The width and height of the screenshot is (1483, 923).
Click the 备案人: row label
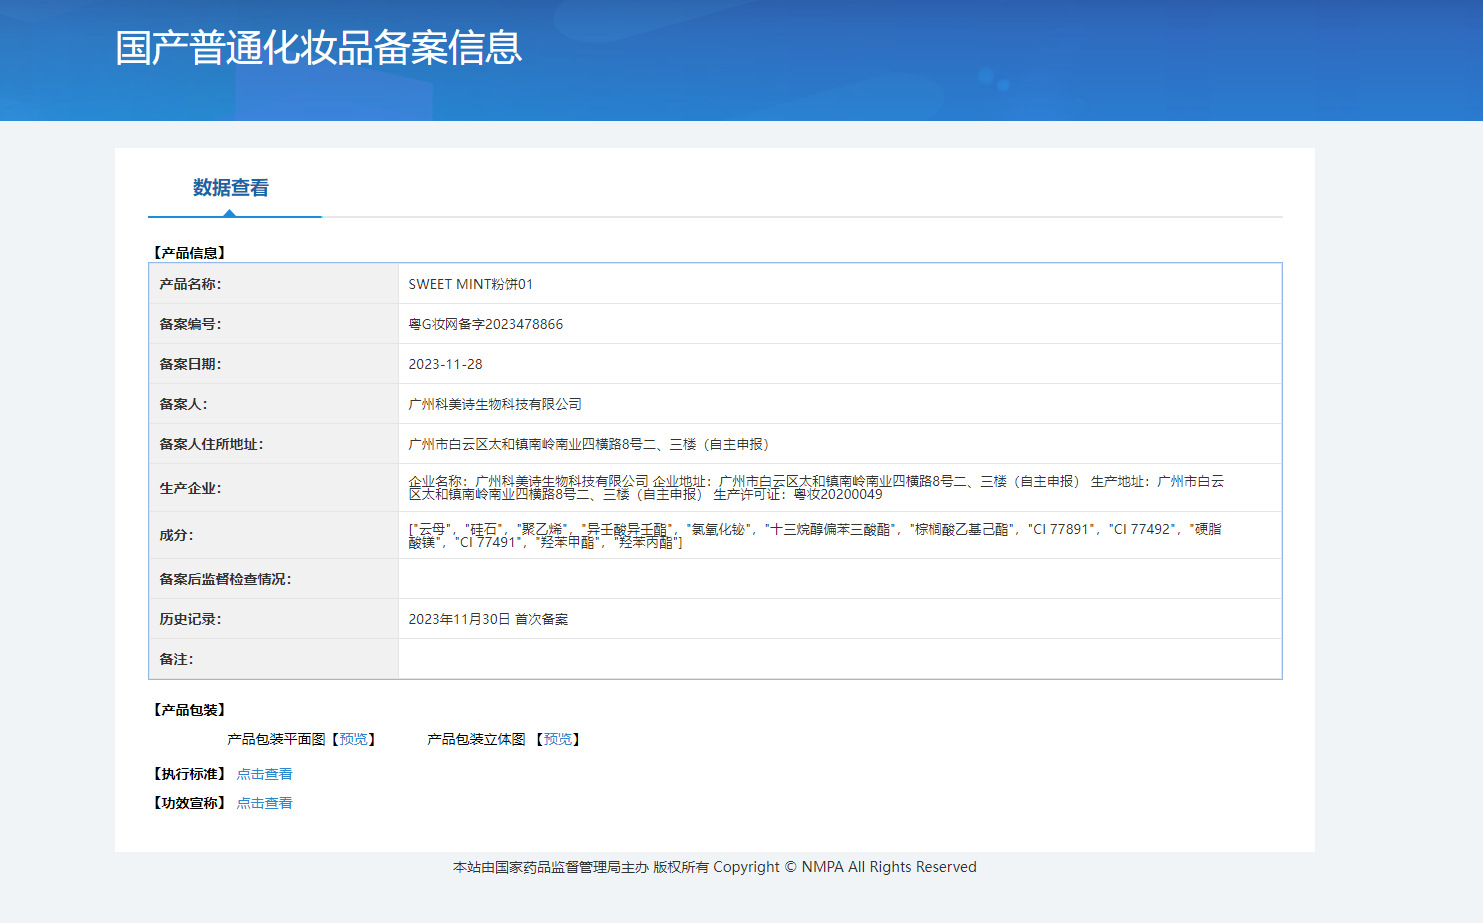point(183,404)
